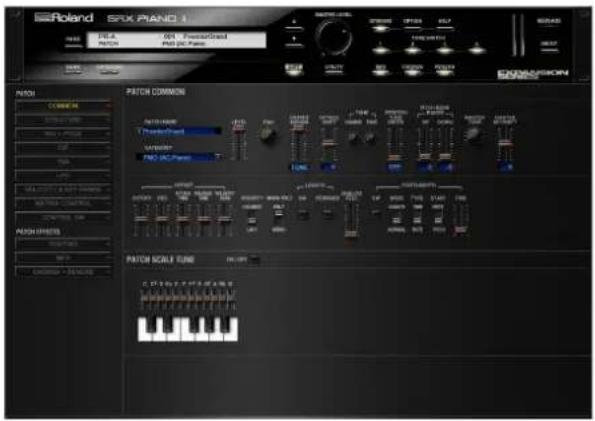Screen dimensions: 595x421
Task: Flip the Portamento Type Time/Rate switch
Action: pyautogui.click(x=417, y=219)
